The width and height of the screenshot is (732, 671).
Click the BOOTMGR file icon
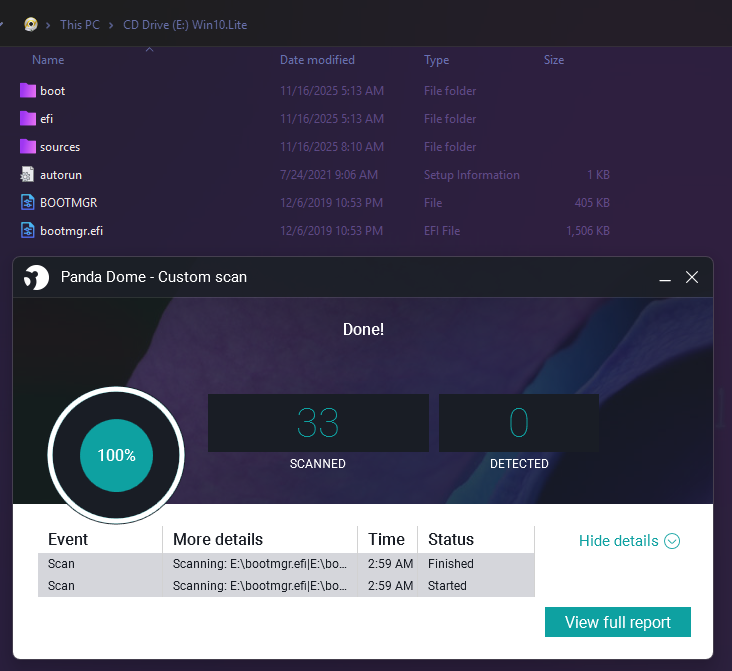click(28, 203)
